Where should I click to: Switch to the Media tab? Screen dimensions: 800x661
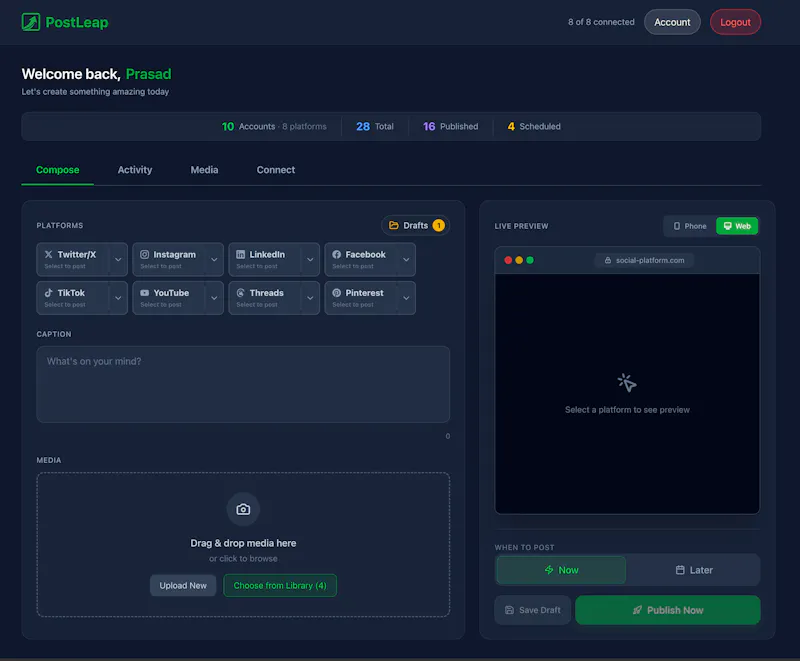(x=204, y=170)
